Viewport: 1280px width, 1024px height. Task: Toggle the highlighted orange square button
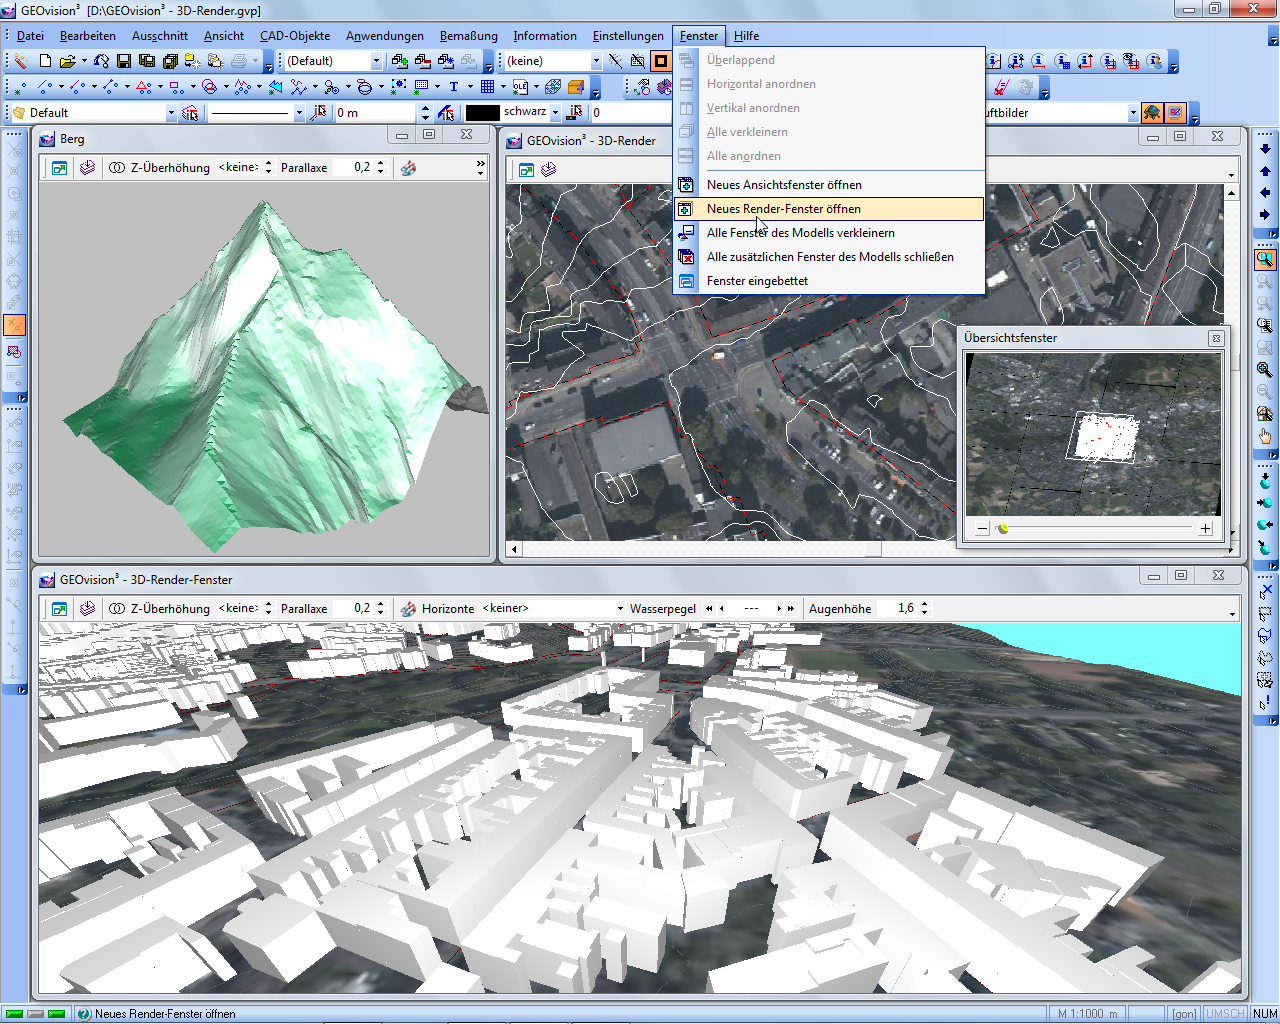661,61
